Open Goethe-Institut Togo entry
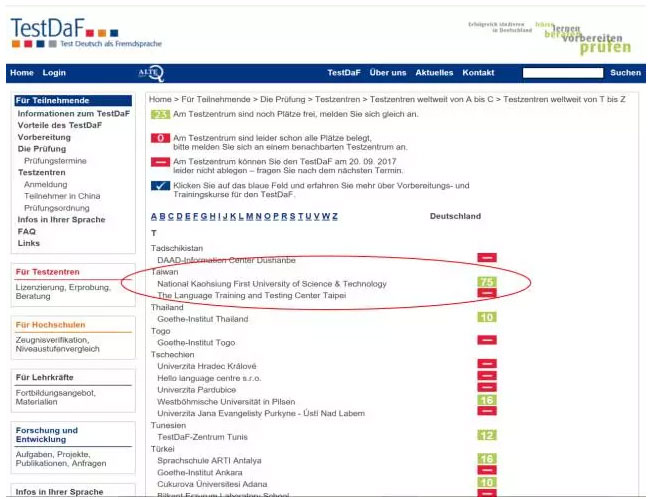 (x=196, y=343)
